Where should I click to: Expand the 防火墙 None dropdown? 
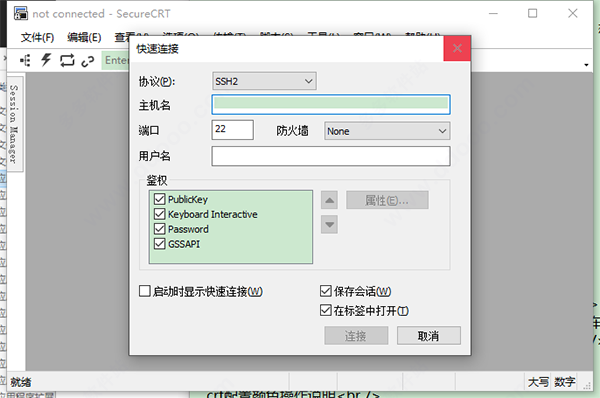click(387, 131)
